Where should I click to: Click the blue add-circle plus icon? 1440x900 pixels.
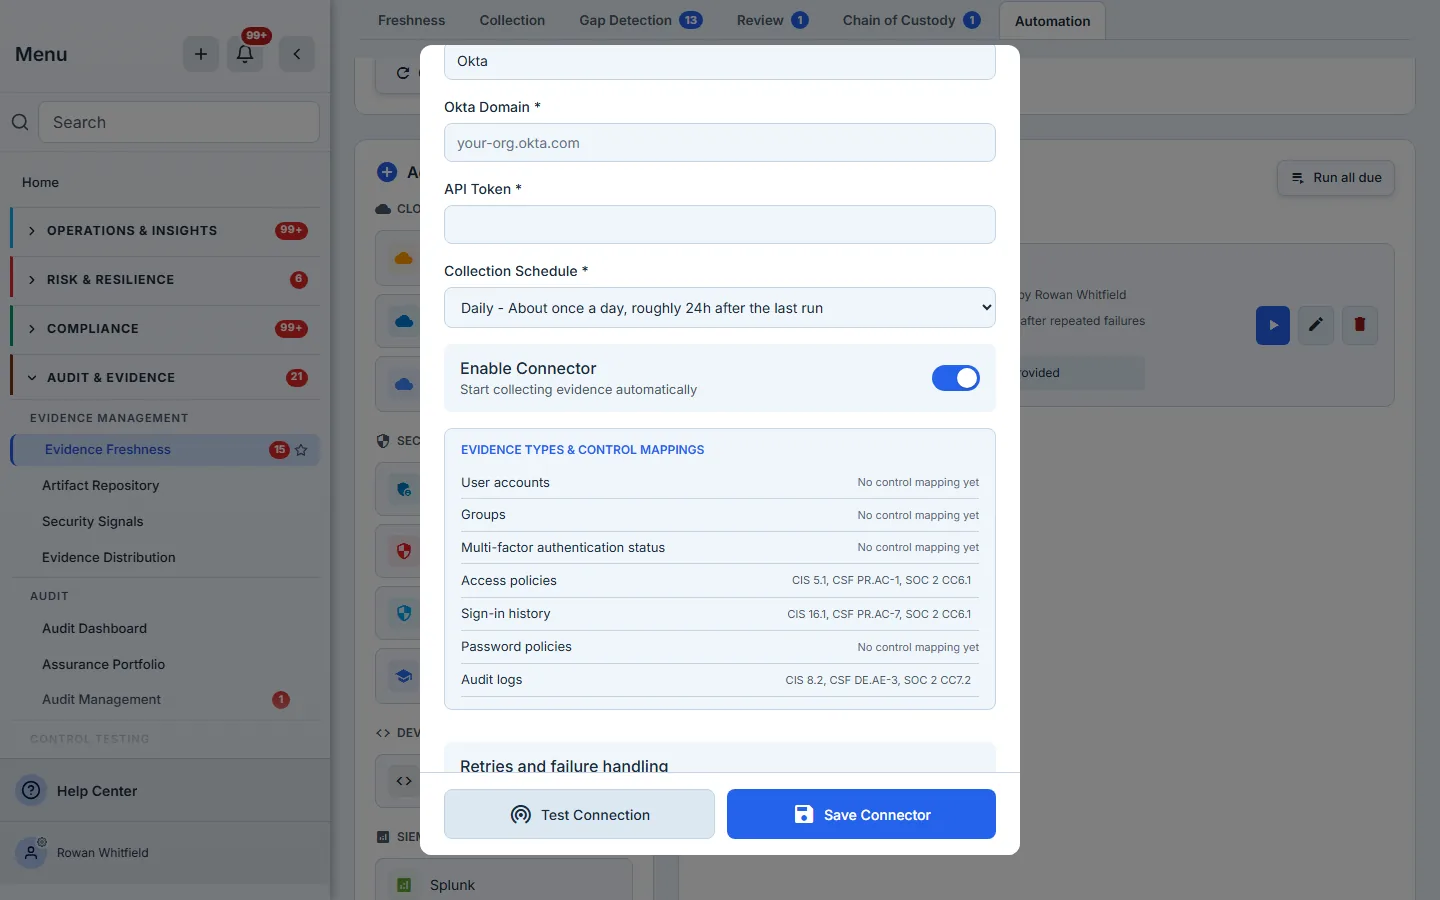coord(387,172)
